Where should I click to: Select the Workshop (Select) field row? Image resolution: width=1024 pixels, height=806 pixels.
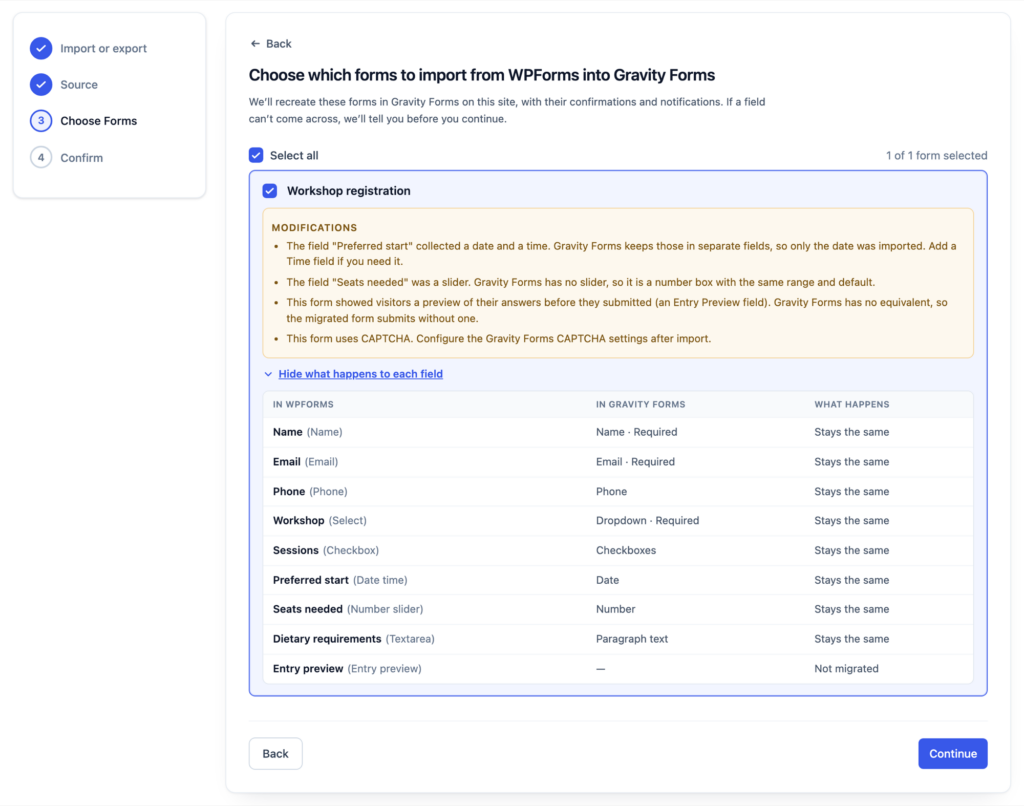(618, 521)
